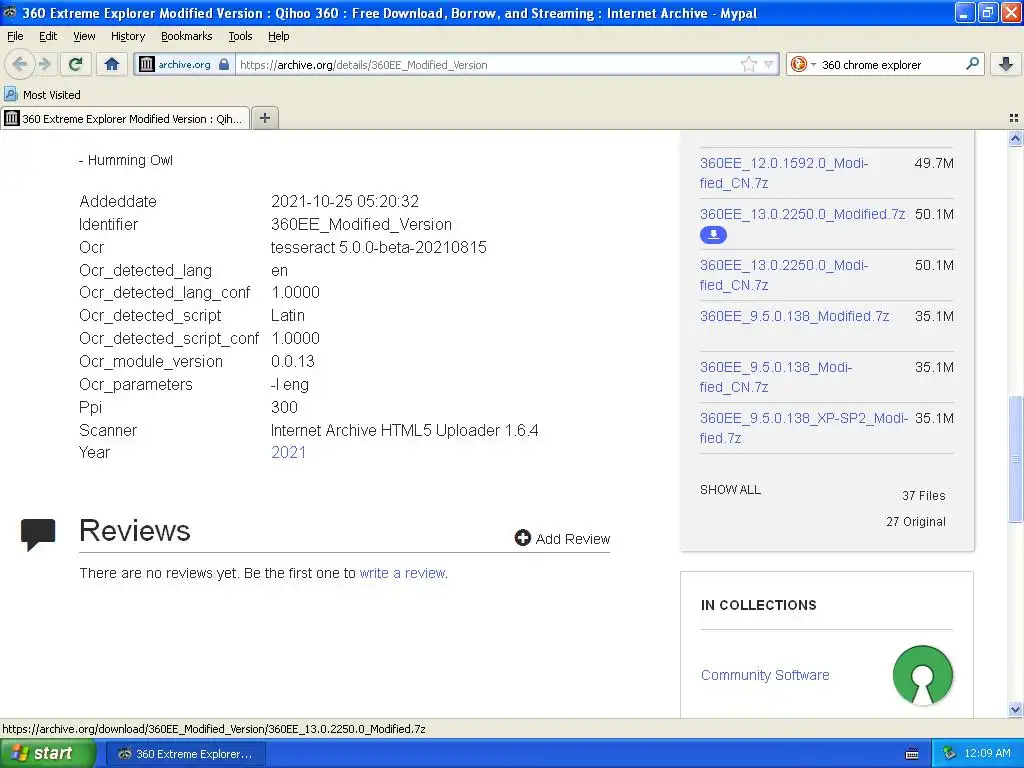Viewport: 1024px width, 768px height.
Task: Click the Forward arrow button
Action: coord(45,64)
